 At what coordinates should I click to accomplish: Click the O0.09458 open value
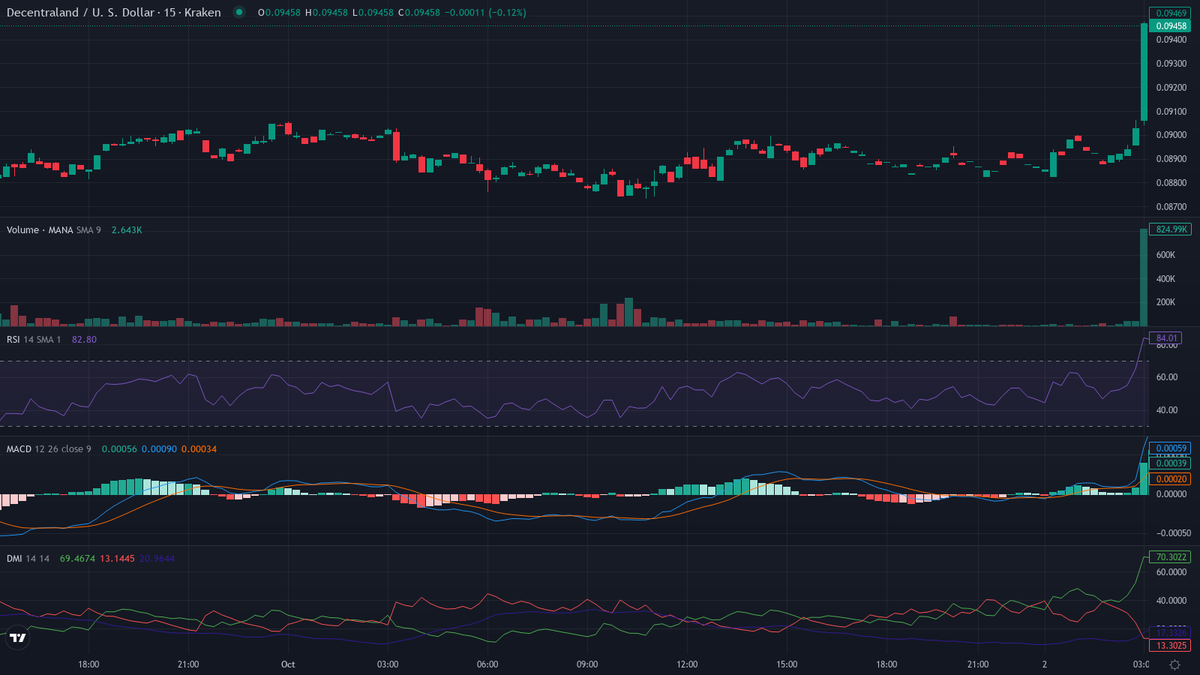280,12
